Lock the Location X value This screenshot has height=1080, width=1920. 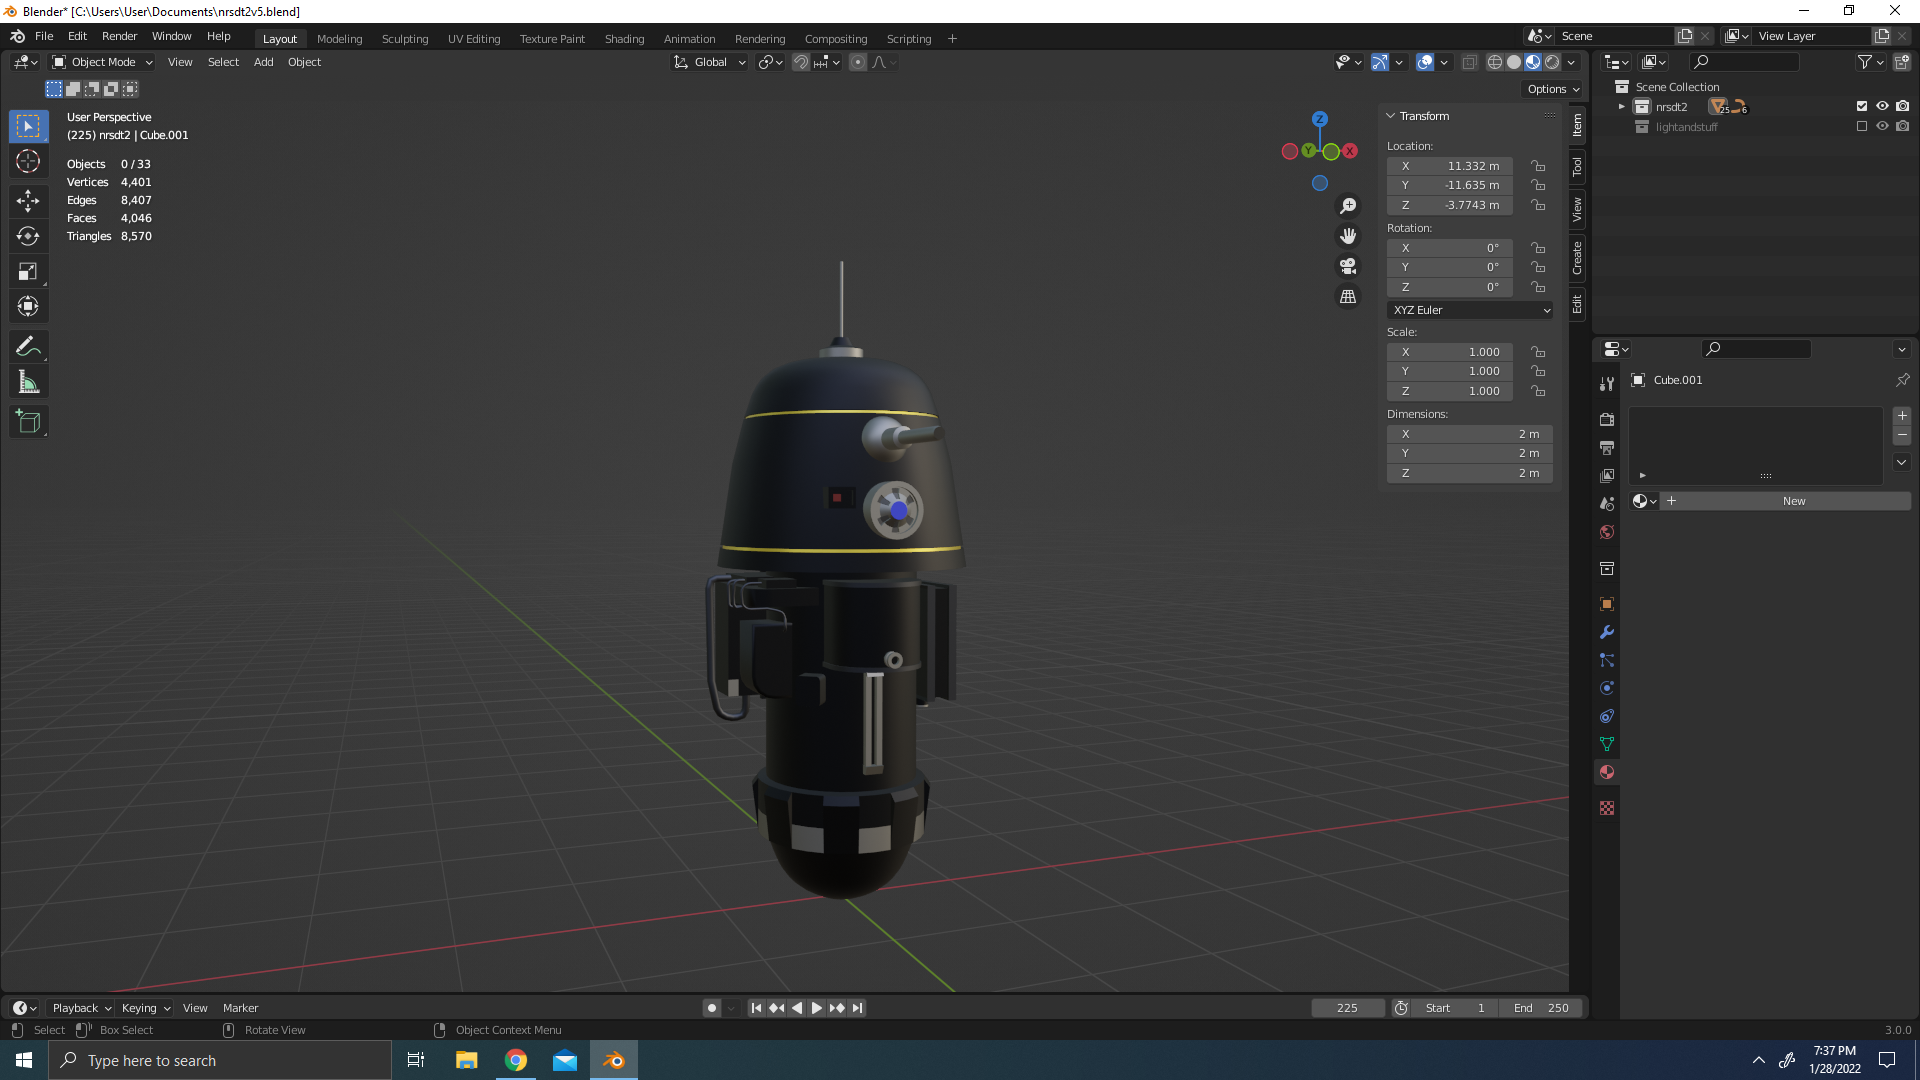(x=1538, y=166)
